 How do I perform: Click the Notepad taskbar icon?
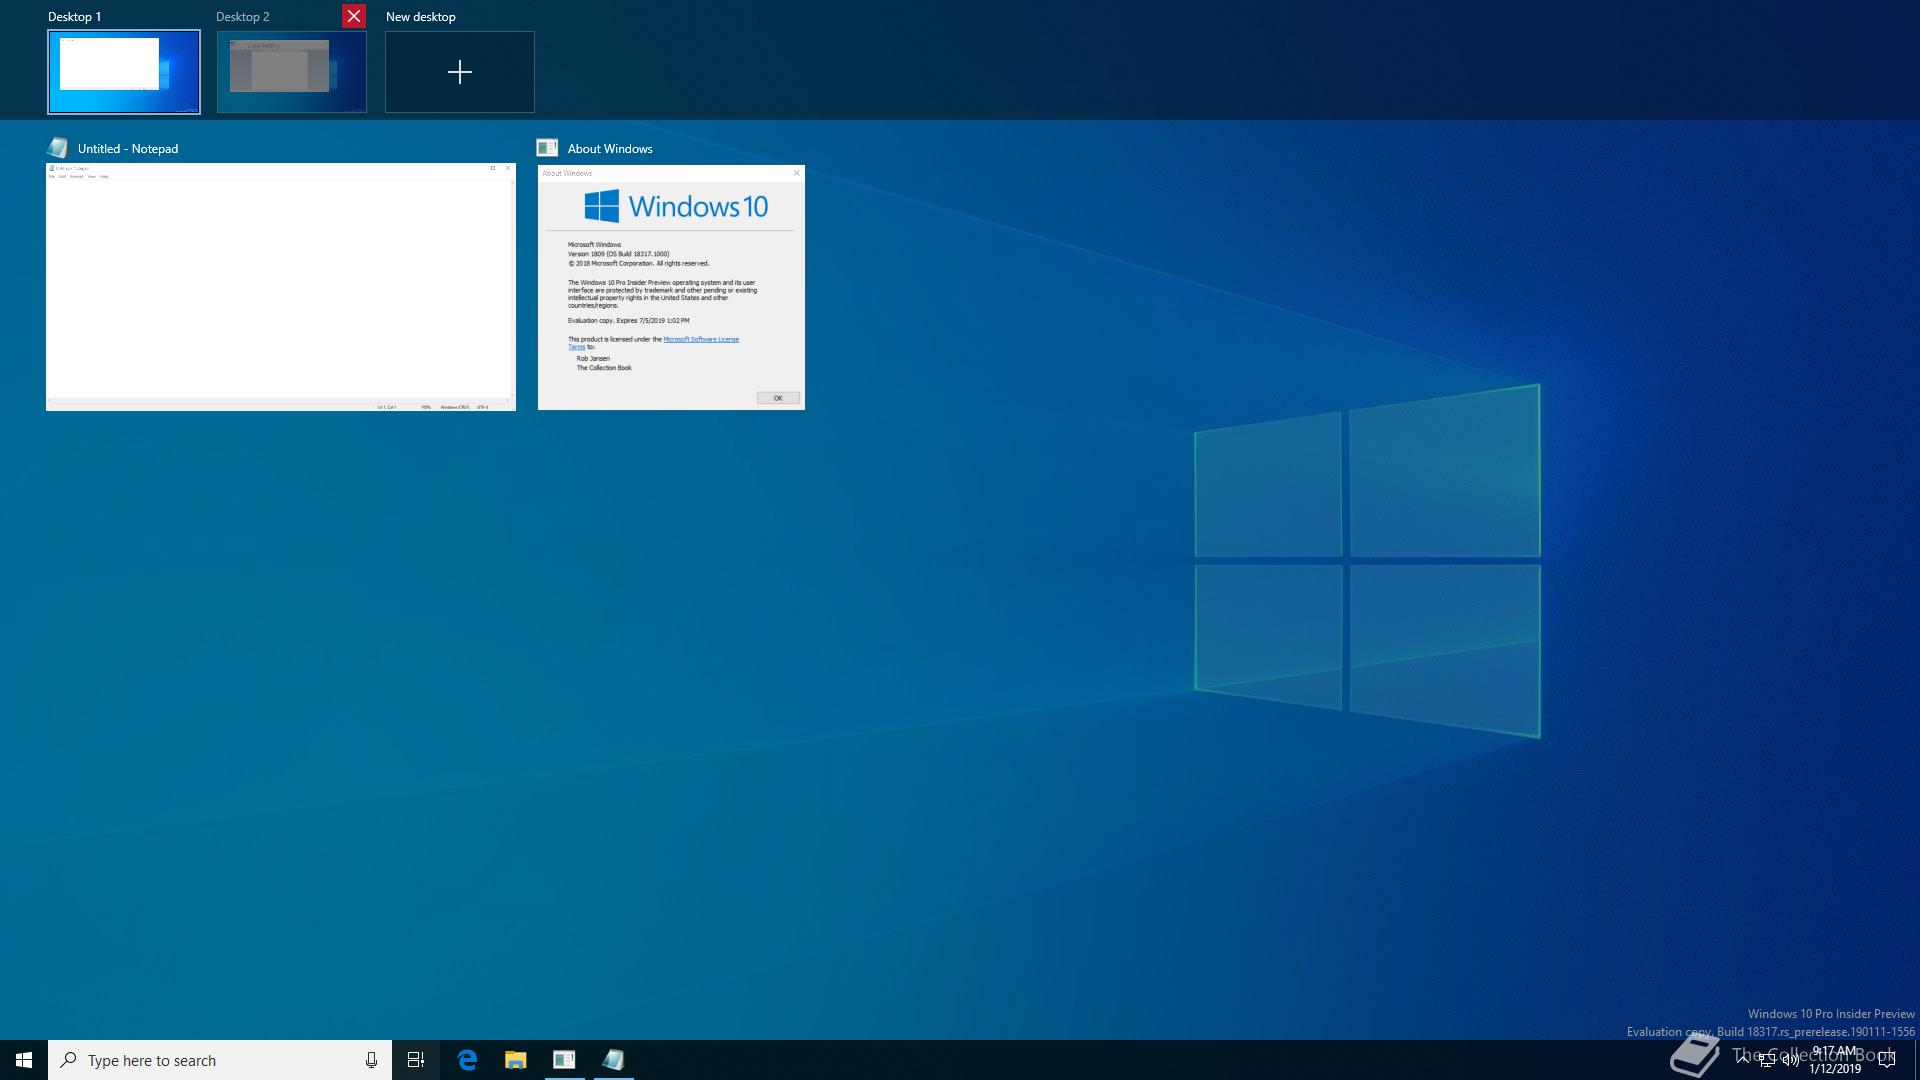point(613,1060)
